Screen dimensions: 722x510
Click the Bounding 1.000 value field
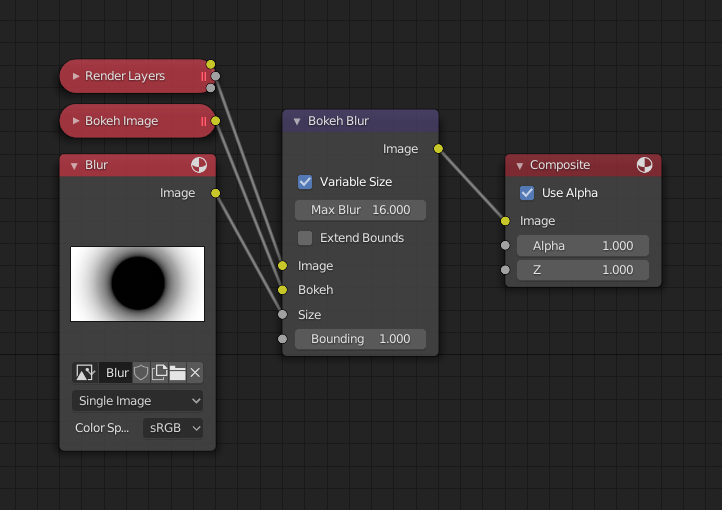[360, 339]
